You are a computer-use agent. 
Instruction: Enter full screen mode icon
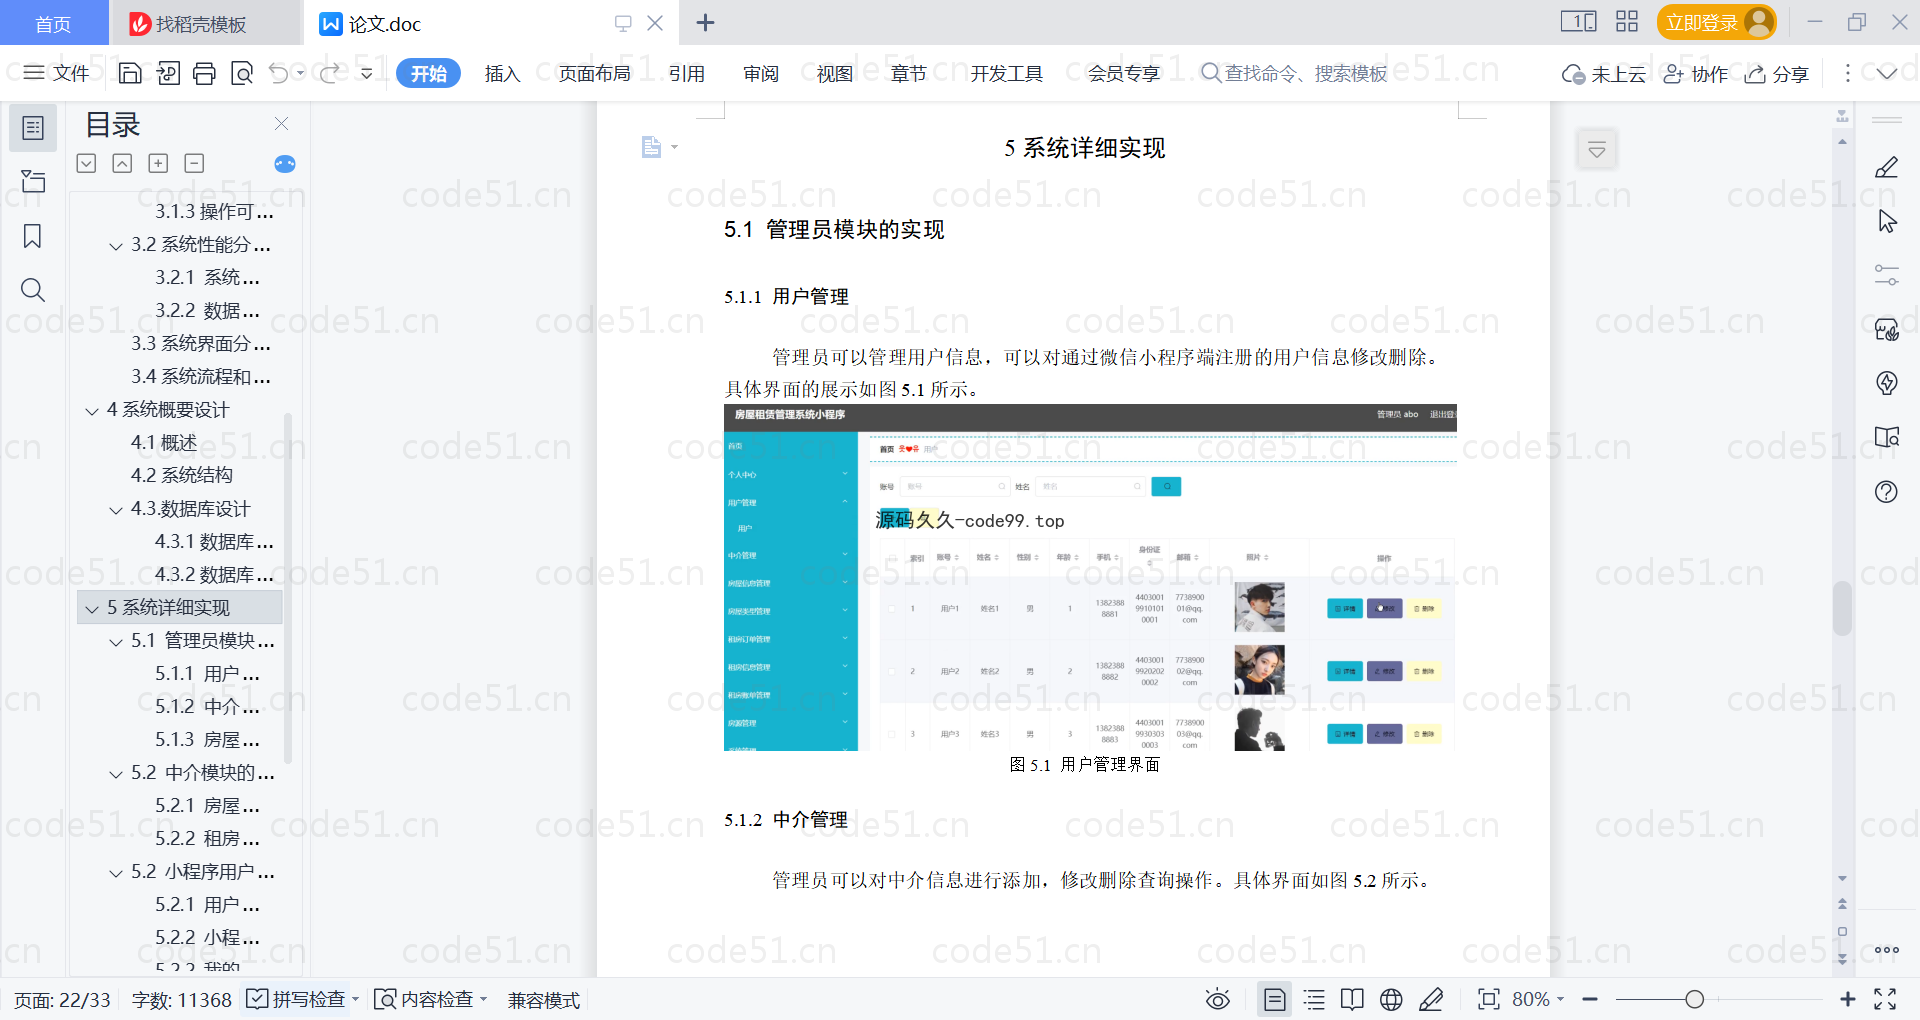point(1885,999)
